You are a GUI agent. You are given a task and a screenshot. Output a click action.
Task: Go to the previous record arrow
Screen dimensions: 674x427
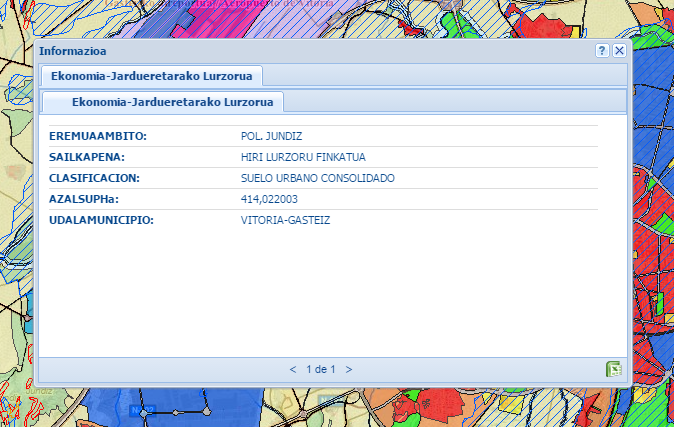[293, 369]
